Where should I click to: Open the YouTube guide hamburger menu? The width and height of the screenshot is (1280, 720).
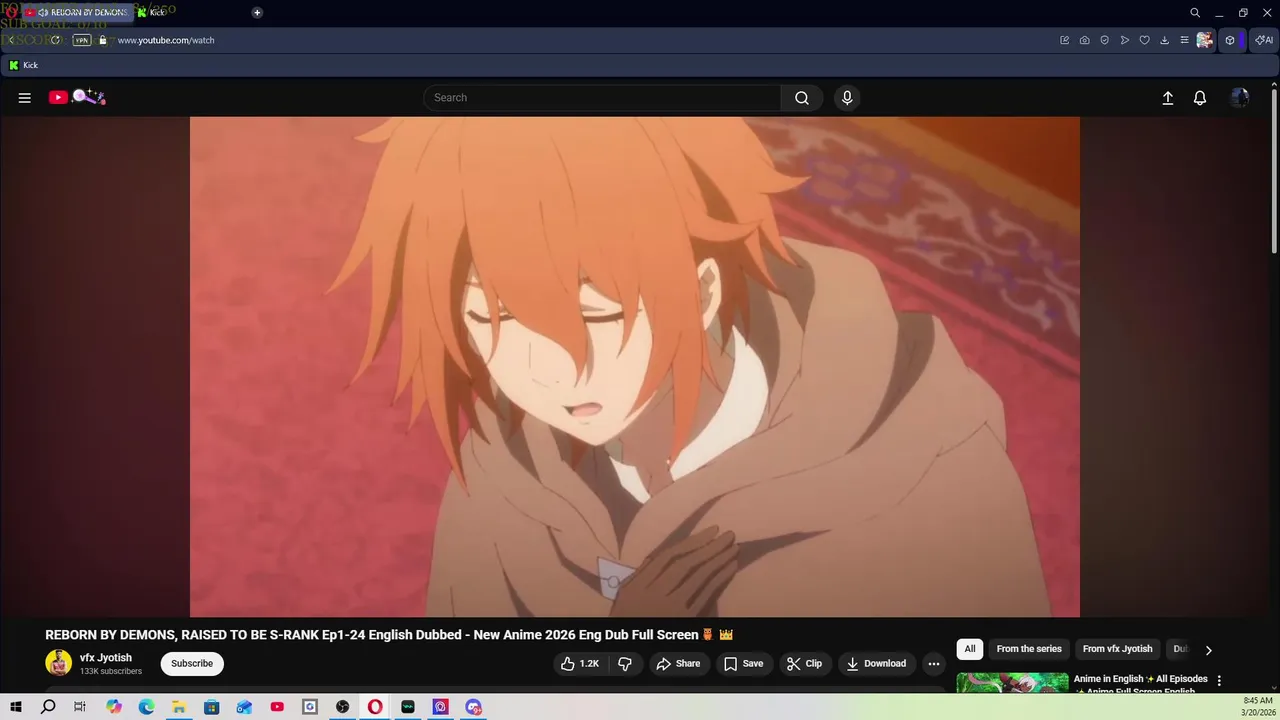click(25, 98)
